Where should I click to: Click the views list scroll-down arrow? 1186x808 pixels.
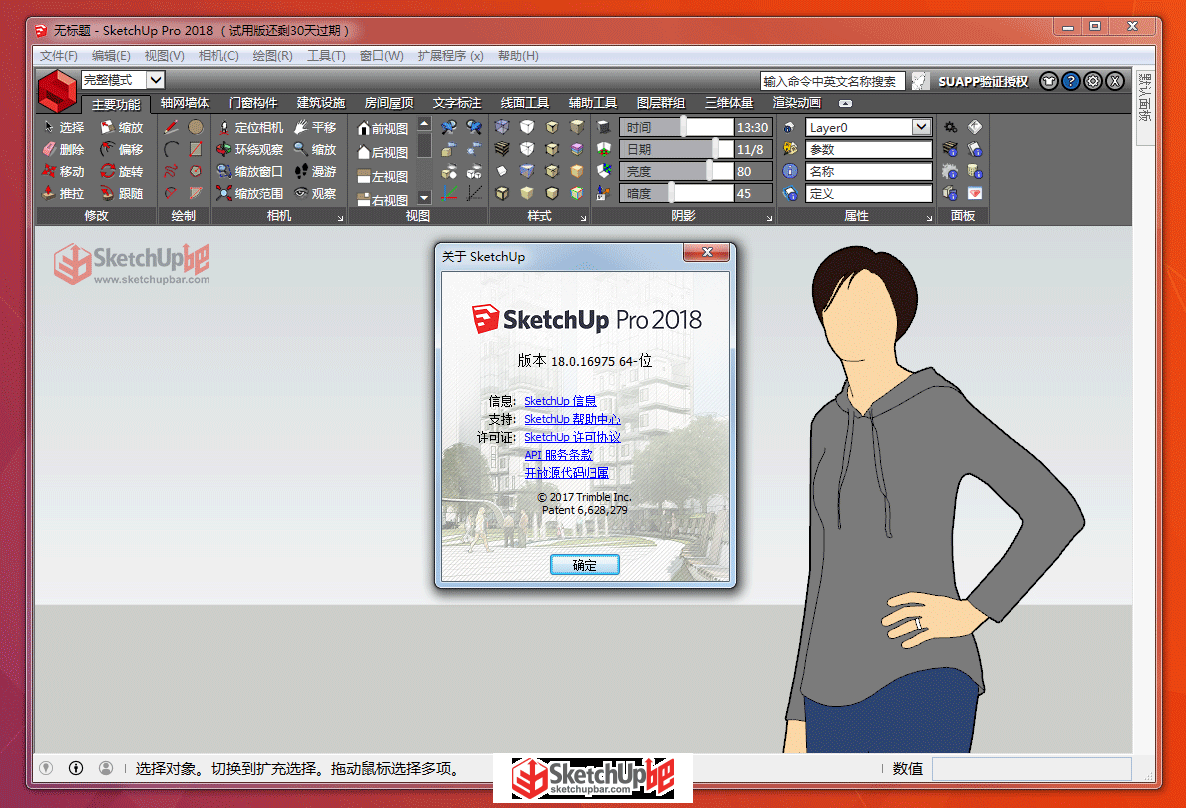point(424,197)
